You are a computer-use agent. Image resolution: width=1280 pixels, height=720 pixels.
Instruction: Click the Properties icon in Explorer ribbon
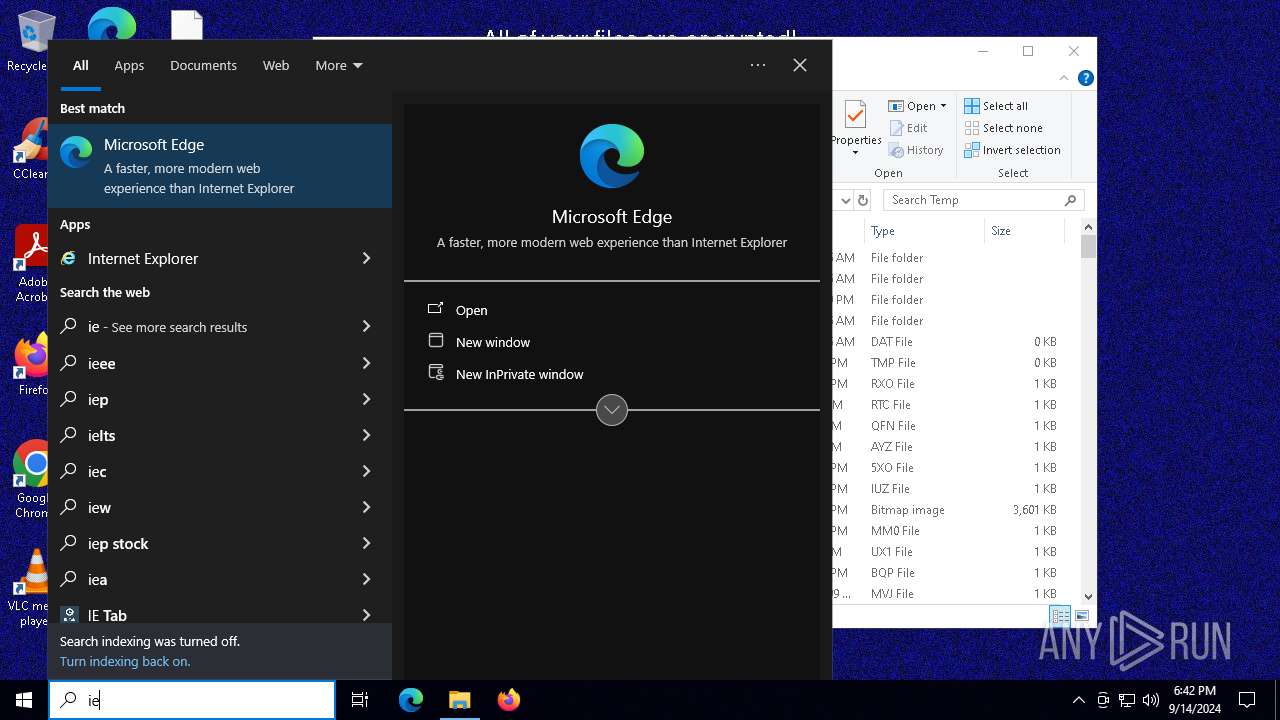(855, 116)
